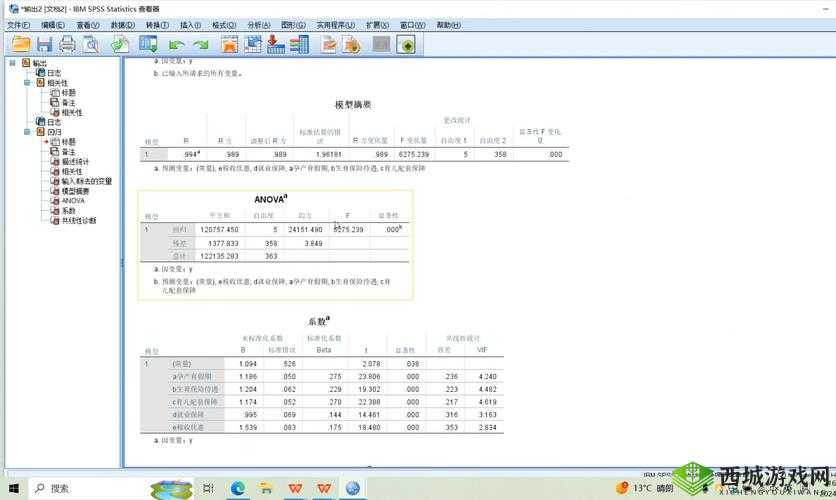Open the 分析(A) menu
The height and width of the screenshot is (500, 836).
pyautogui.click(x=258, y=24)
